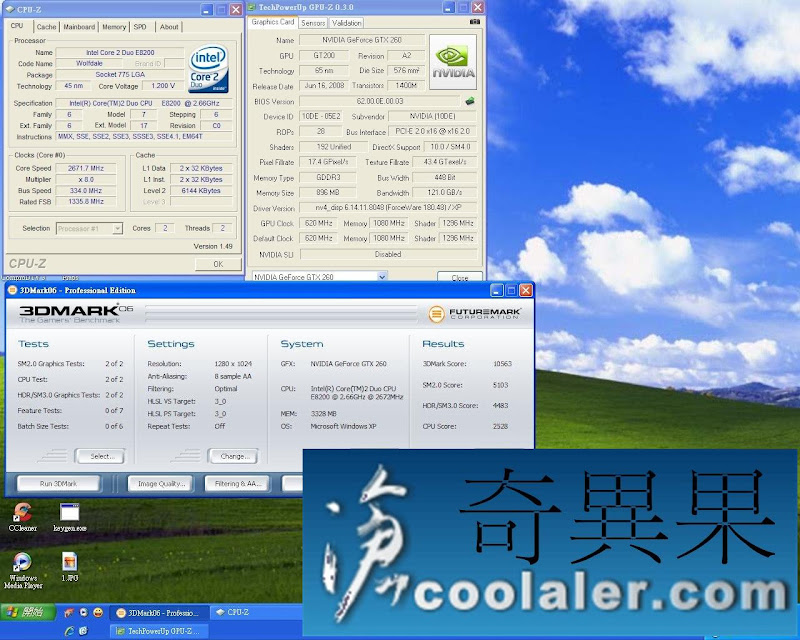Open the CCleaner desktop icon
Image resolution: width=800 pixels, height=640 pixels.
click(x=22, y=516)
